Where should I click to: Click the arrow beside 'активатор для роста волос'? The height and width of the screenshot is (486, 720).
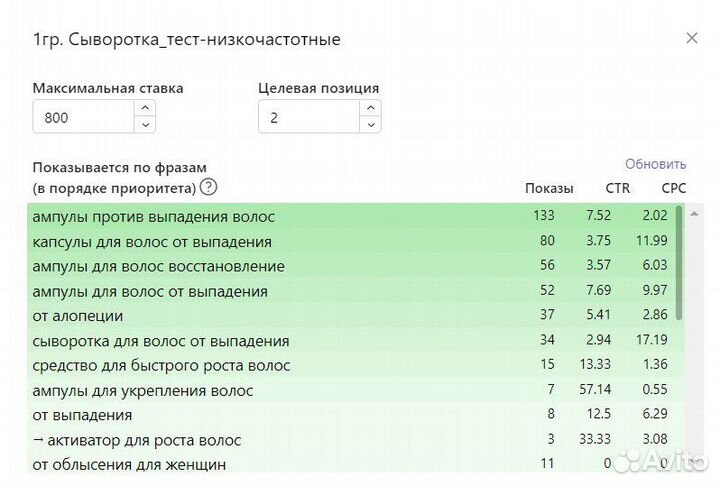click(38, 440)
